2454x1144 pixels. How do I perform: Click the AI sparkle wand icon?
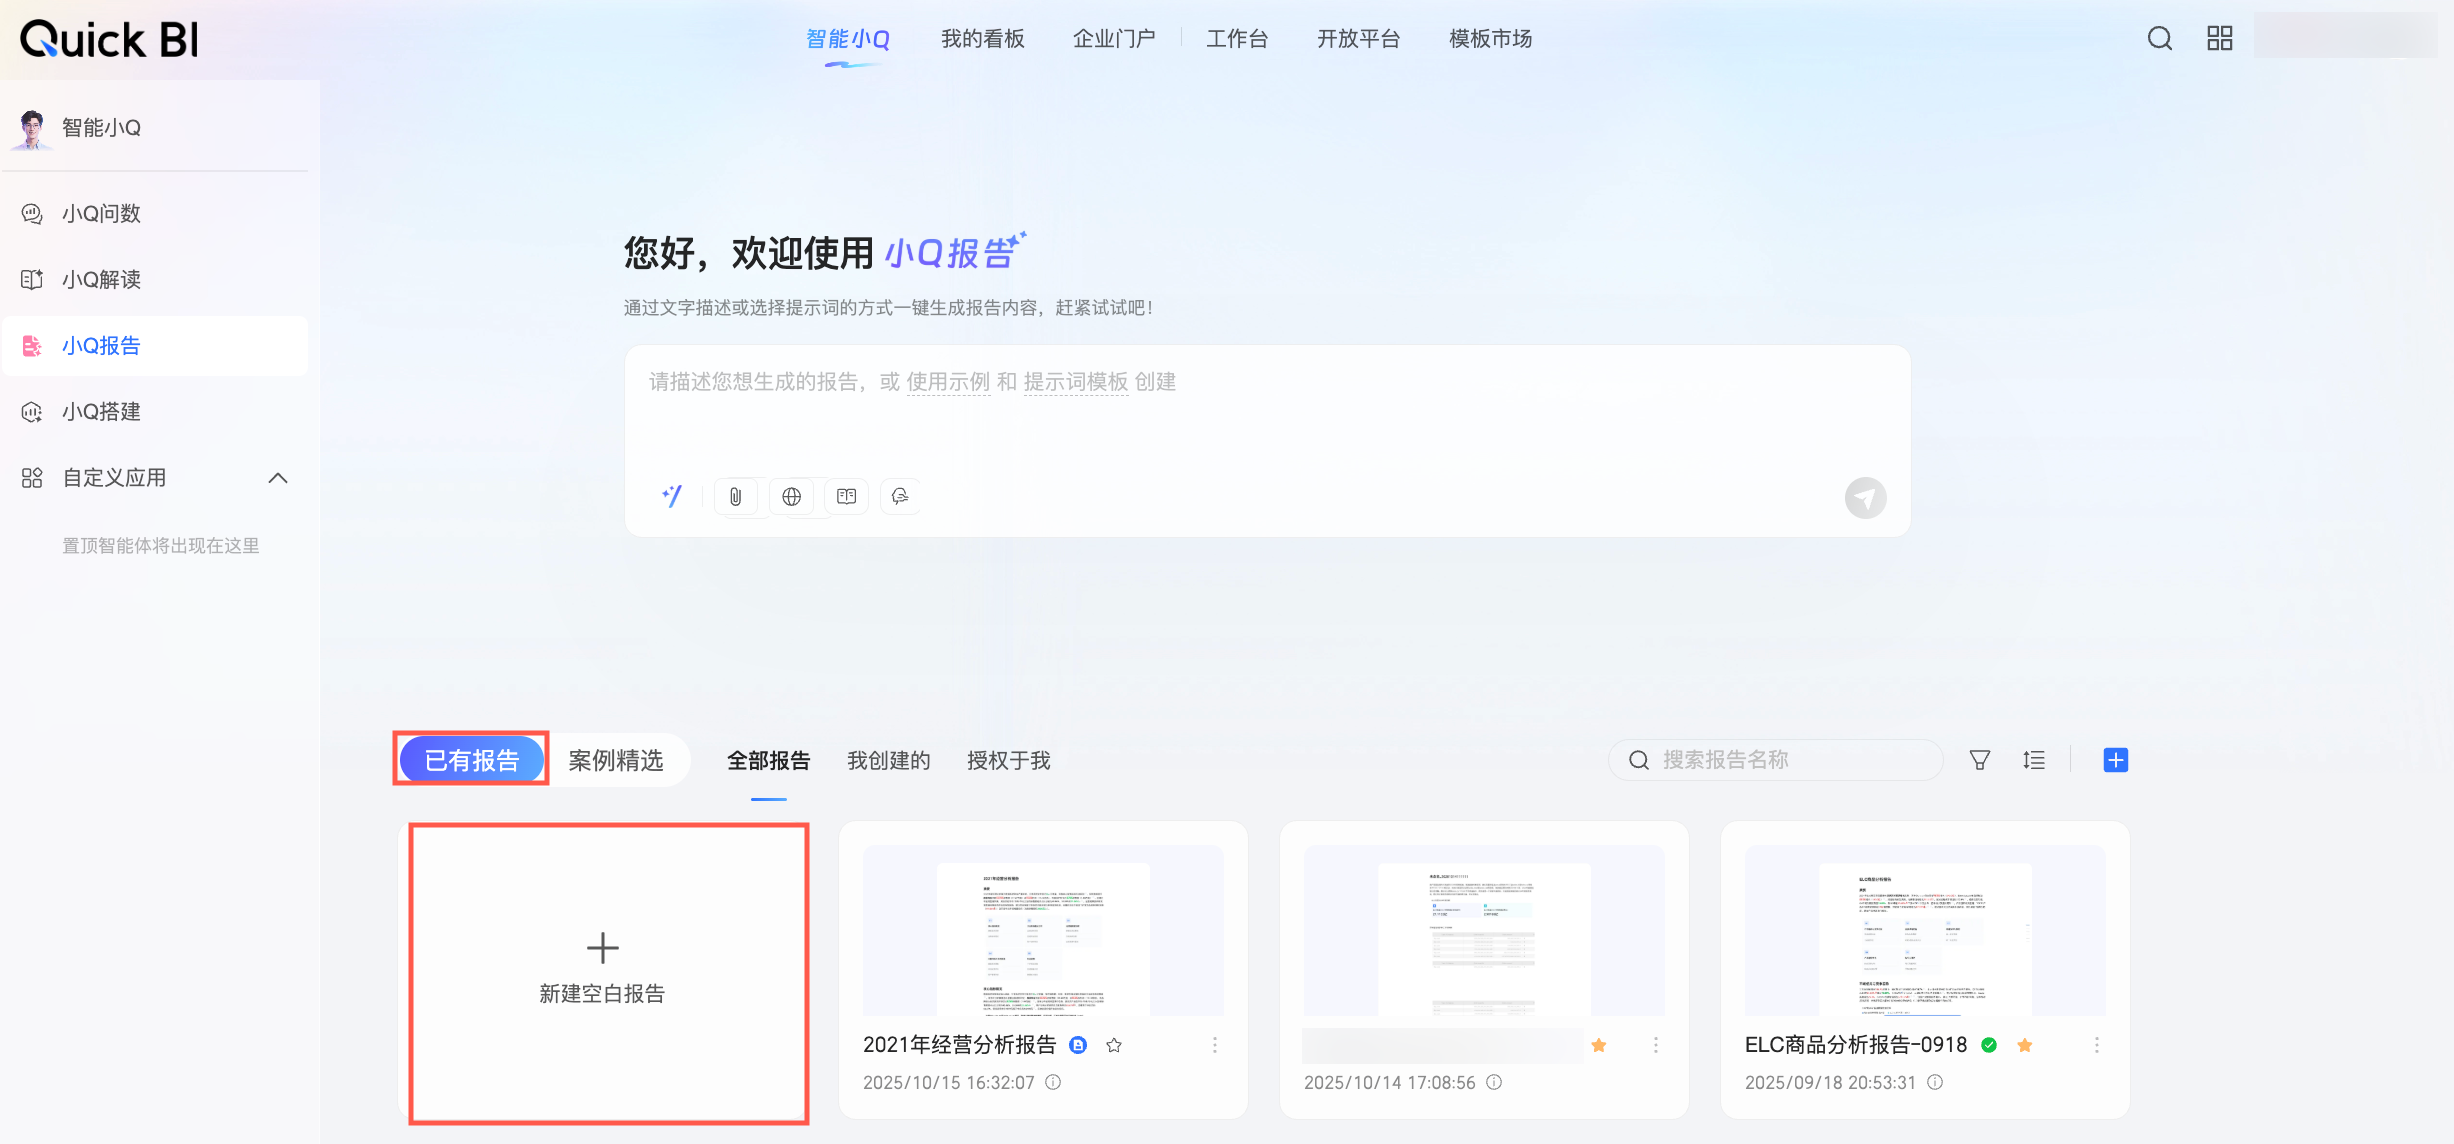coord(672,496)
